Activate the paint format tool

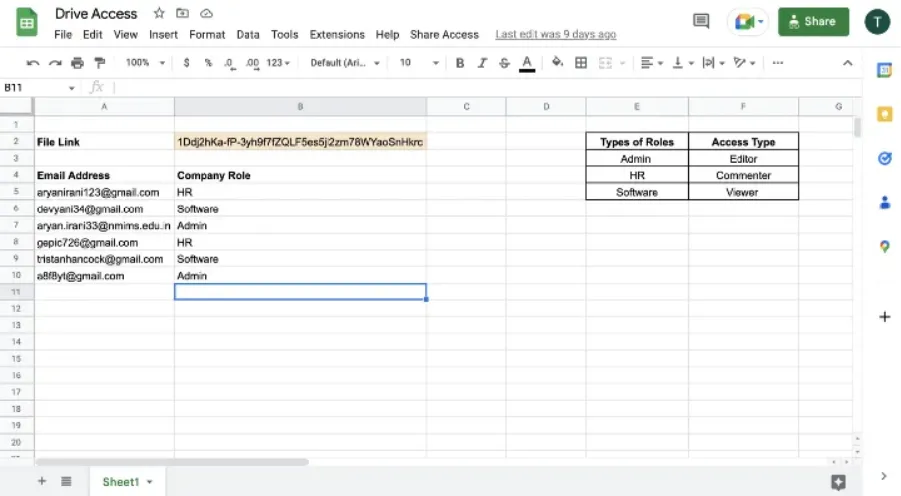pos(100,63)
